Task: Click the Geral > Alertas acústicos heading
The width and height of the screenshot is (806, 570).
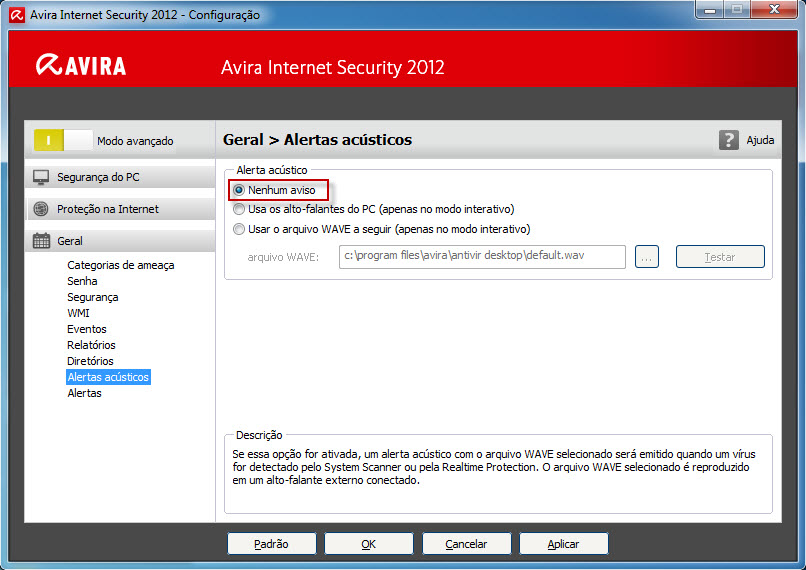Action: click(x=318, y=140)
